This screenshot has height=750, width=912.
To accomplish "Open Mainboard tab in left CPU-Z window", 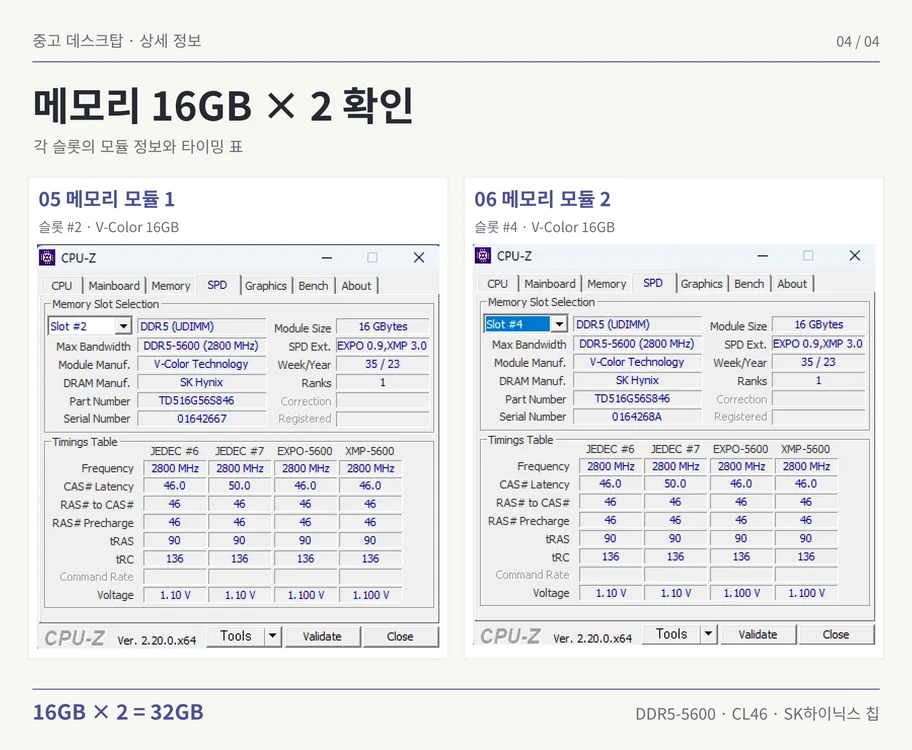I will [x=114, y=286].
